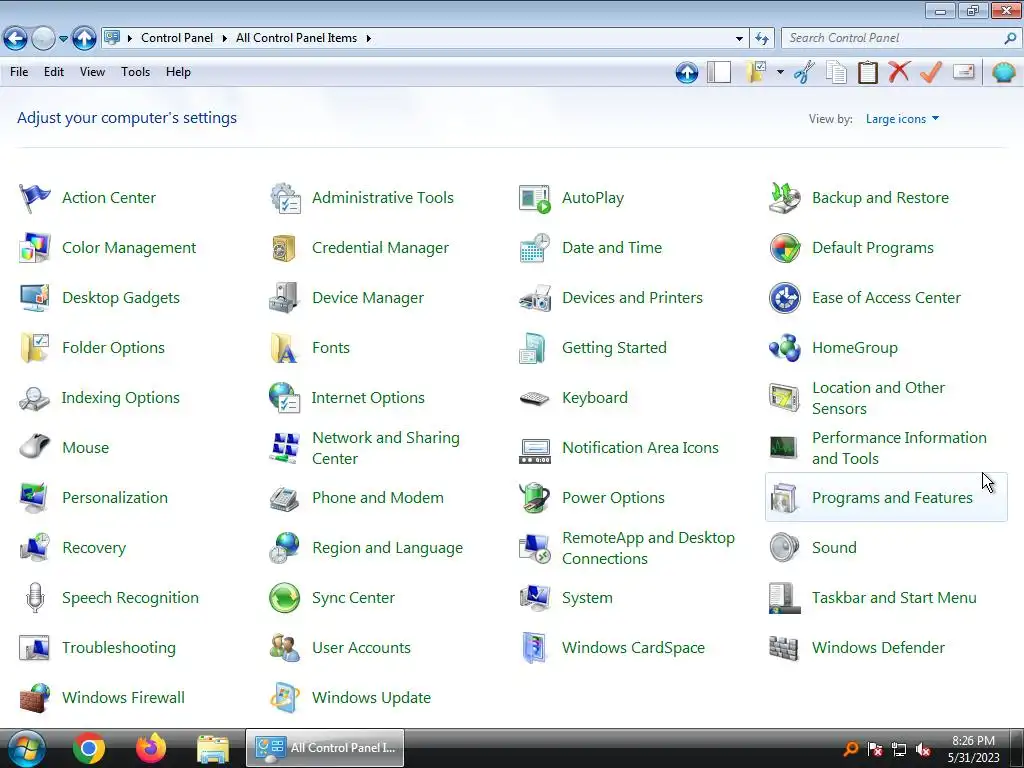Click Control Panel in the breadcrumb
Viewport: 1024px width, 768px height.
pyautogui.click(x=177, y=39)
